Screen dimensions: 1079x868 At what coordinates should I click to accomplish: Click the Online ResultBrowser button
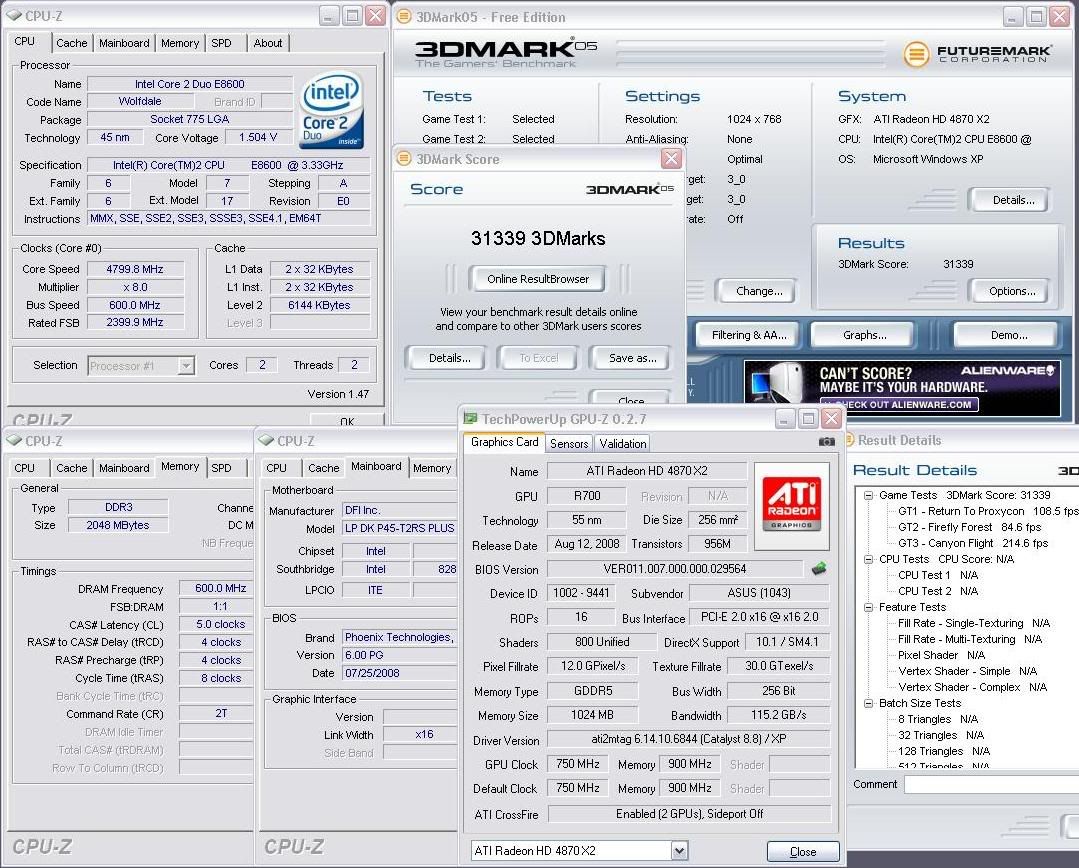click(538, 279)
